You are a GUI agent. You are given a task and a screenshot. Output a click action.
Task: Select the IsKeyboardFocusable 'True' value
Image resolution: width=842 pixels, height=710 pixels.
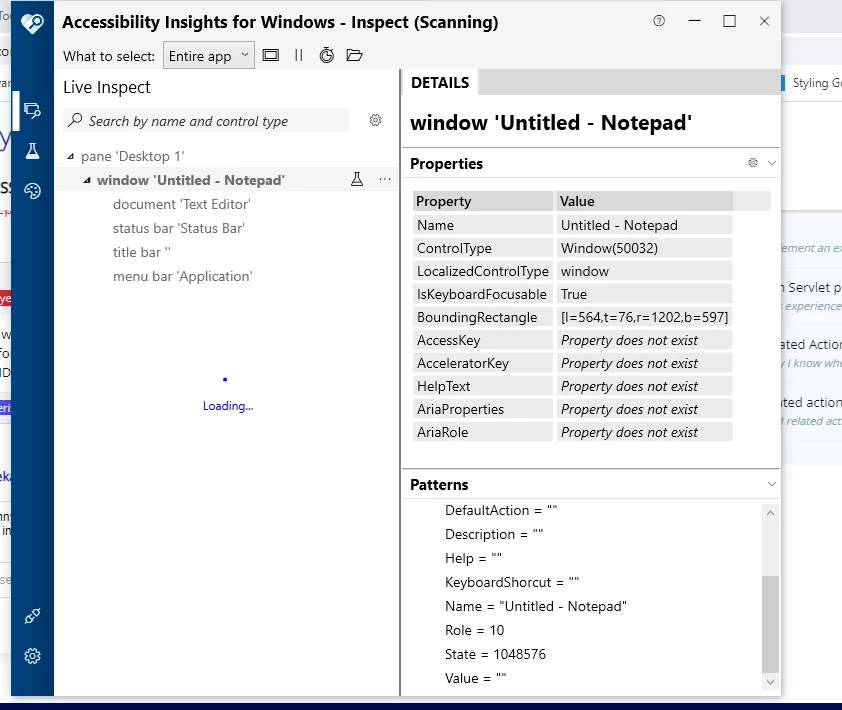pyautogui.click(x=644, y=294)
